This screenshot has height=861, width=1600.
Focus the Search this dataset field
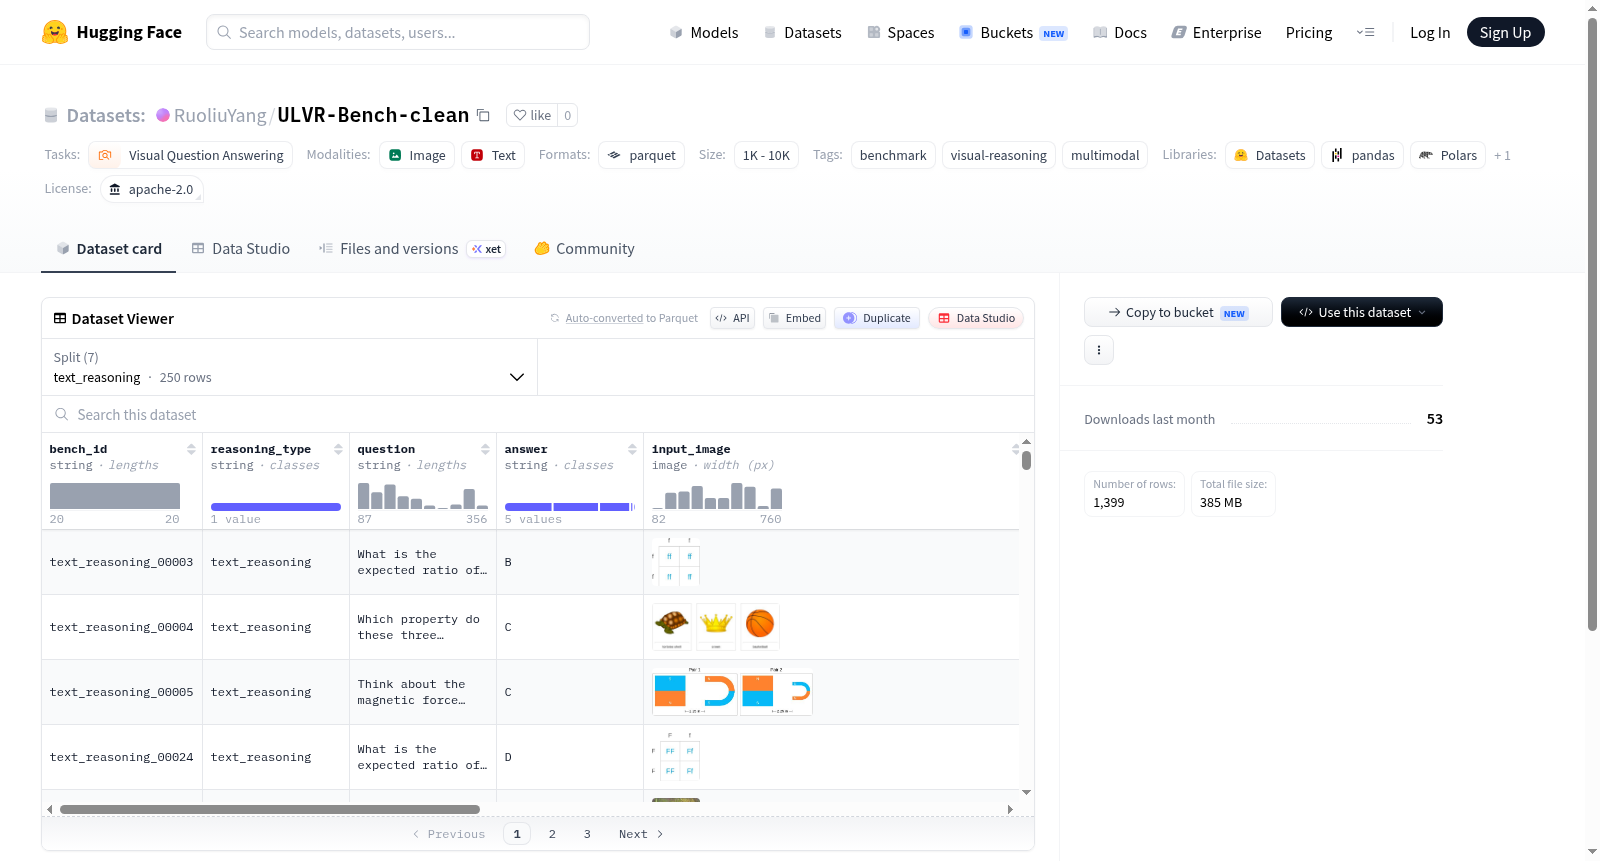click(x=538, y=414)
